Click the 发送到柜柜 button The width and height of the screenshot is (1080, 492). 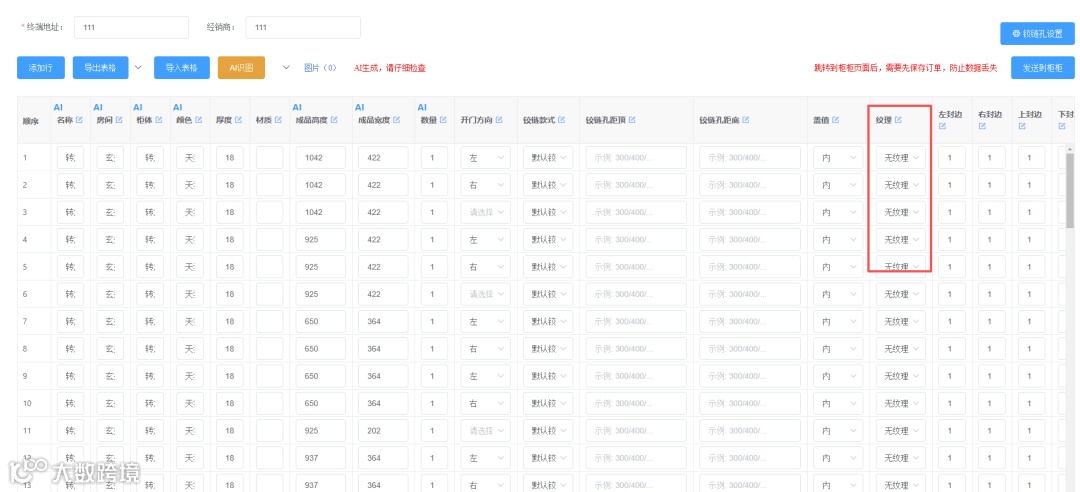pyautogui.click(x=1043, y=68)
